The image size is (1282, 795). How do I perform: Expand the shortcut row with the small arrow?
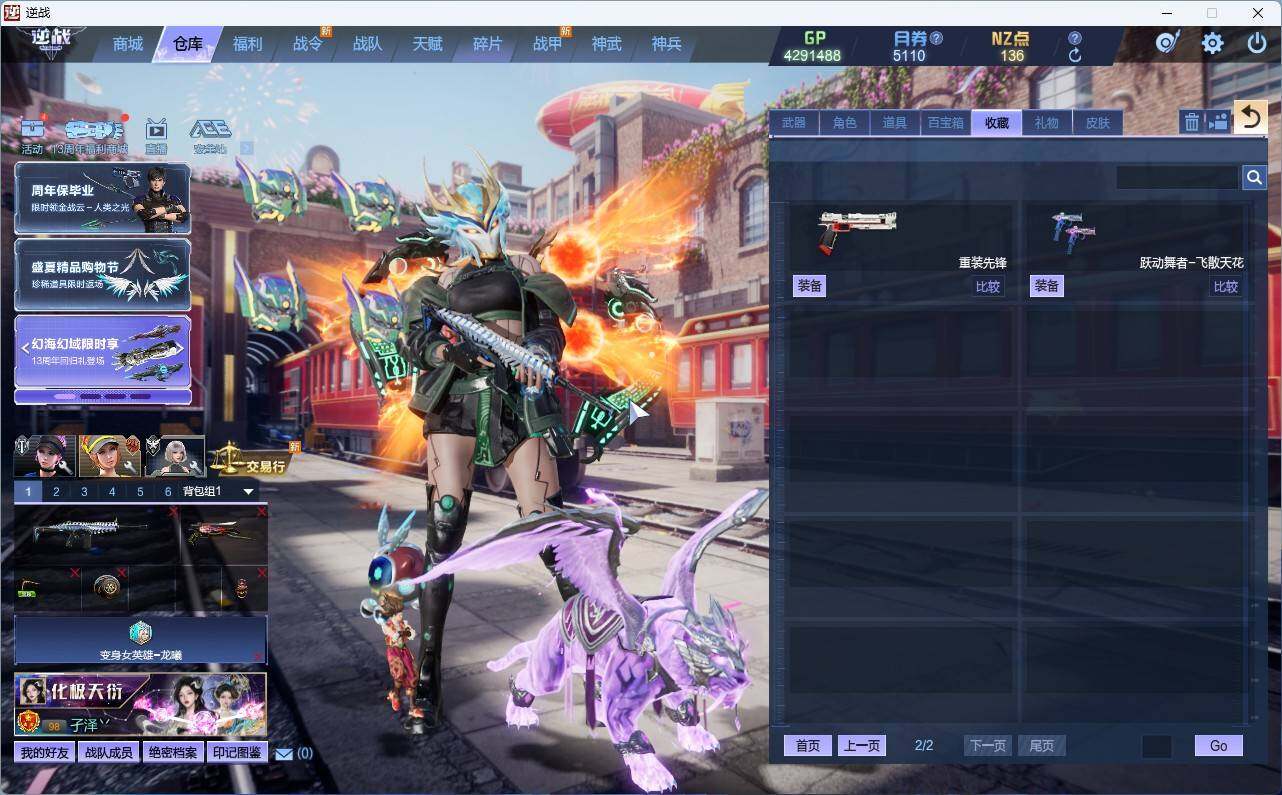247,148
